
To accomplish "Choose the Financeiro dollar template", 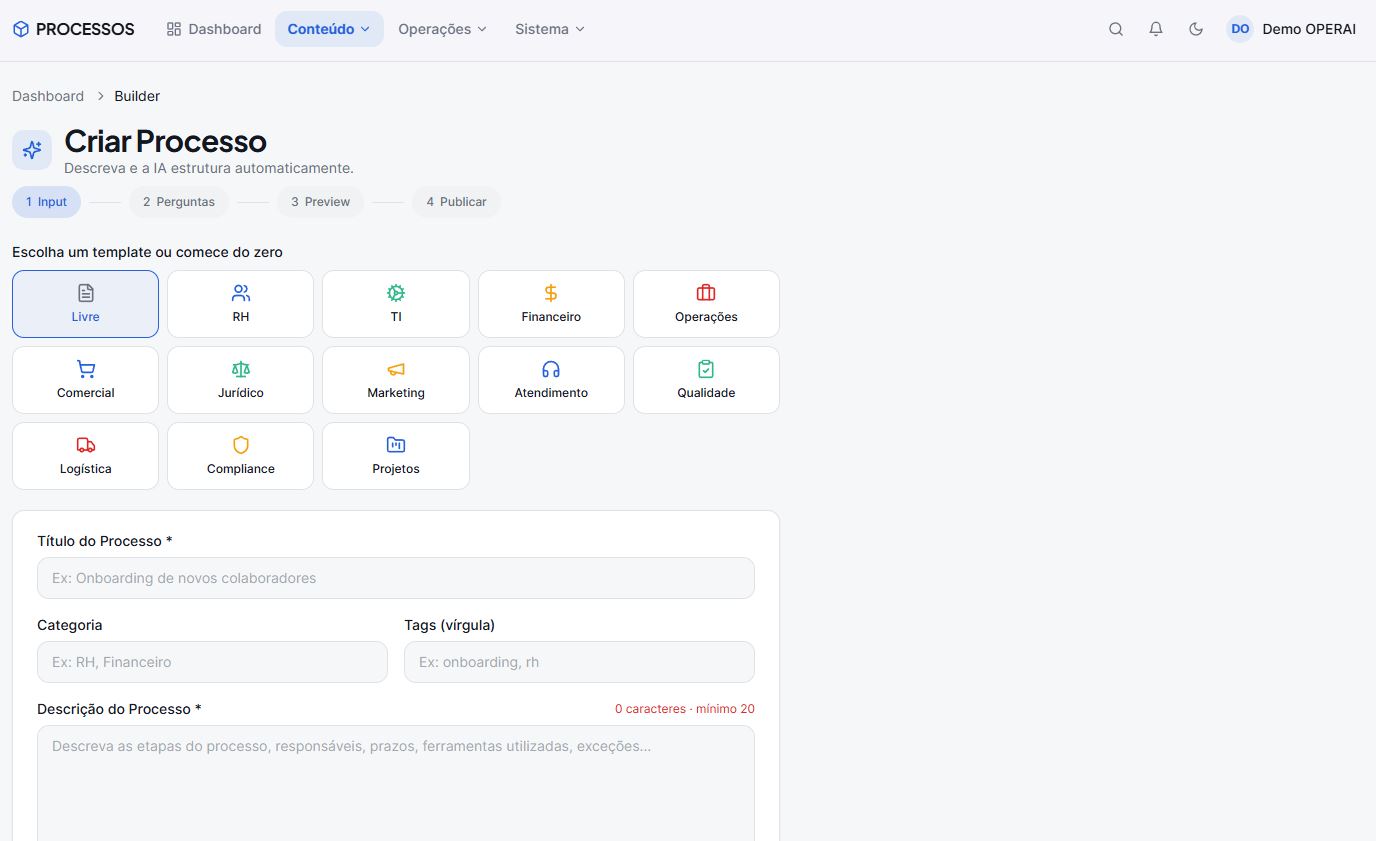I will point(551,304).
